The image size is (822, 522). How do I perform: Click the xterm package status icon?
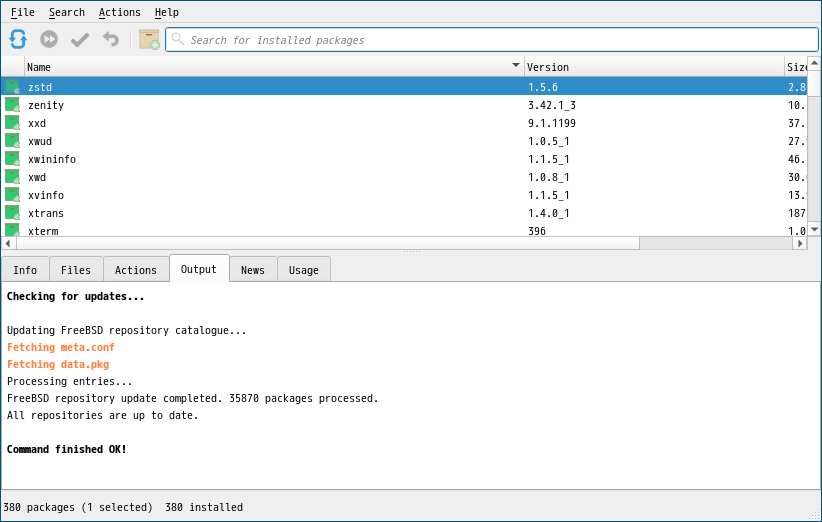tap(12, 231)
